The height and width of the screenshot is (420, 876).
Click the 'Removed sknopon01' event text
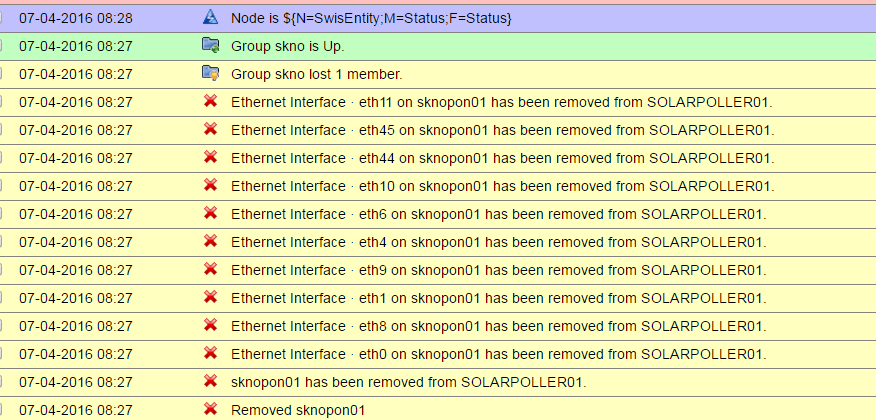[298, 409]
